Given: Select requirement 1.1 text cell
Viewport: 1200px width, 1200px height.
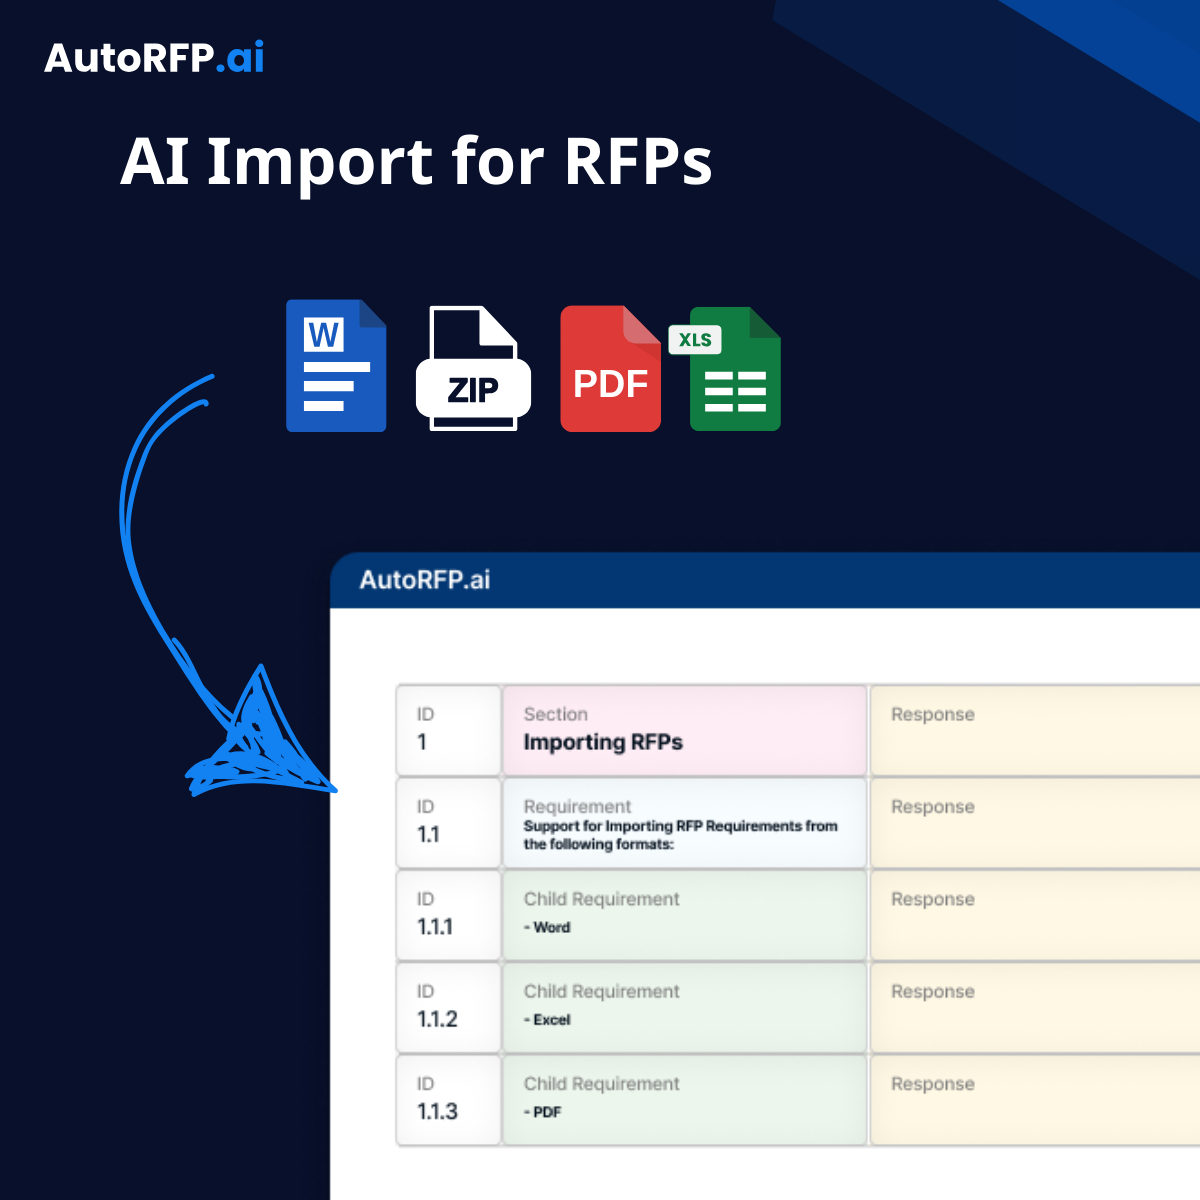Looking at the screenshot, I should tap(684, 823).
